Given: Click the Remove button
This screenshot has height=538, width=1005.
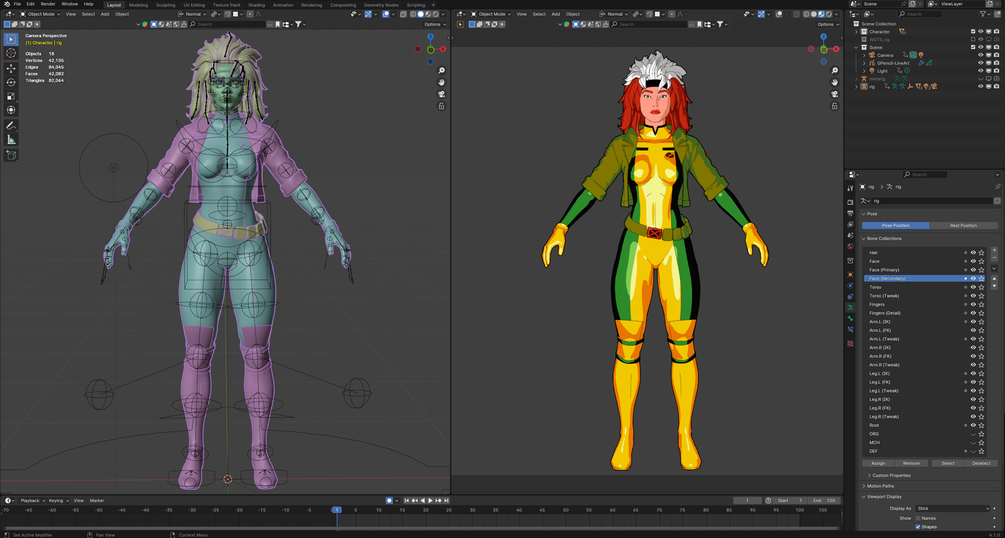Looking at the screenshot, I should [911, 463].
